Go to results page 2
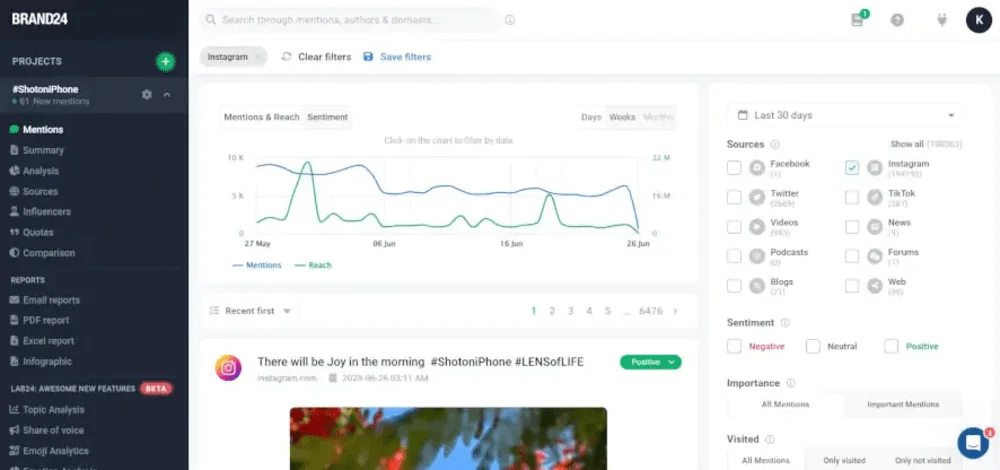1000x470 pixels. pyautogui.click(x=552, y=311)
